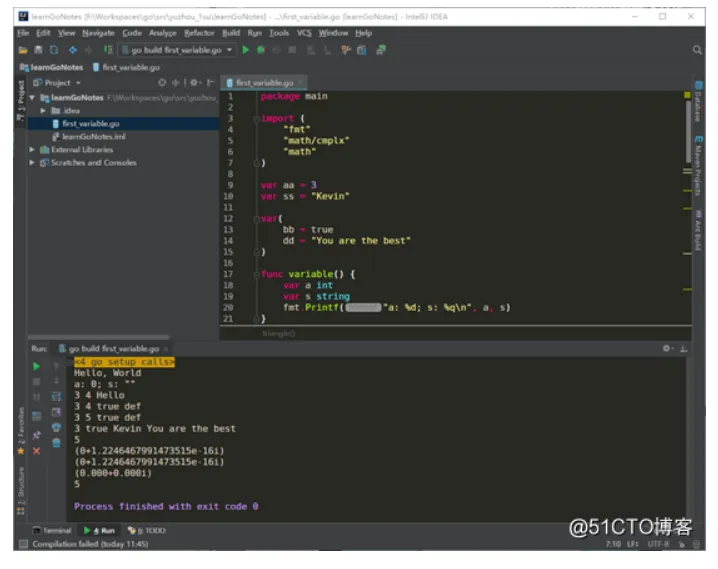Open the 6: TODO tool window
718x569 pixels.
147,531
